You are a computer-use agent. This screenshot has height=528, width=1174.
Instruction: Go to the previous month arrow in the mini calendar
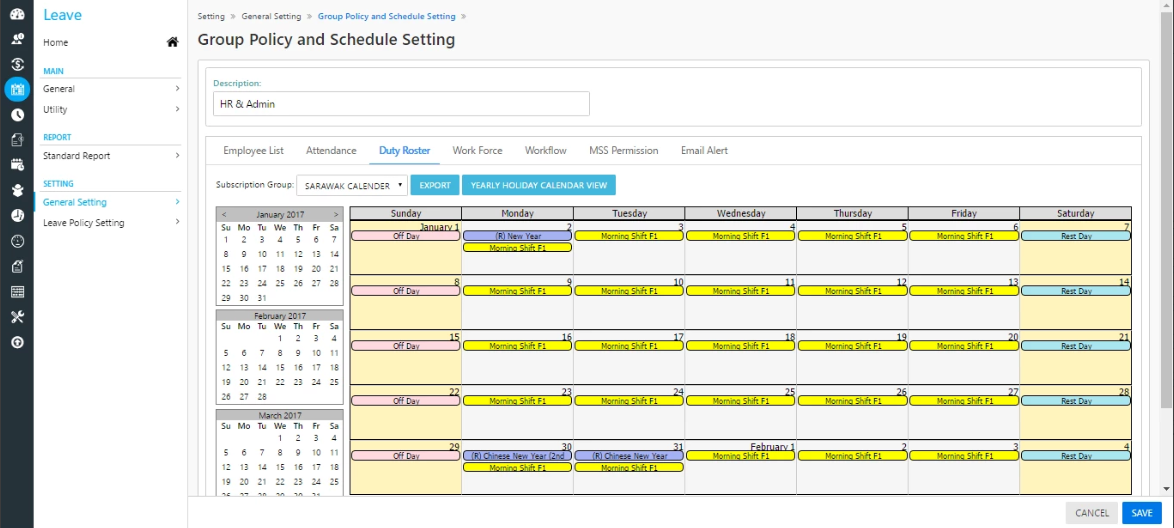[224, 214]
